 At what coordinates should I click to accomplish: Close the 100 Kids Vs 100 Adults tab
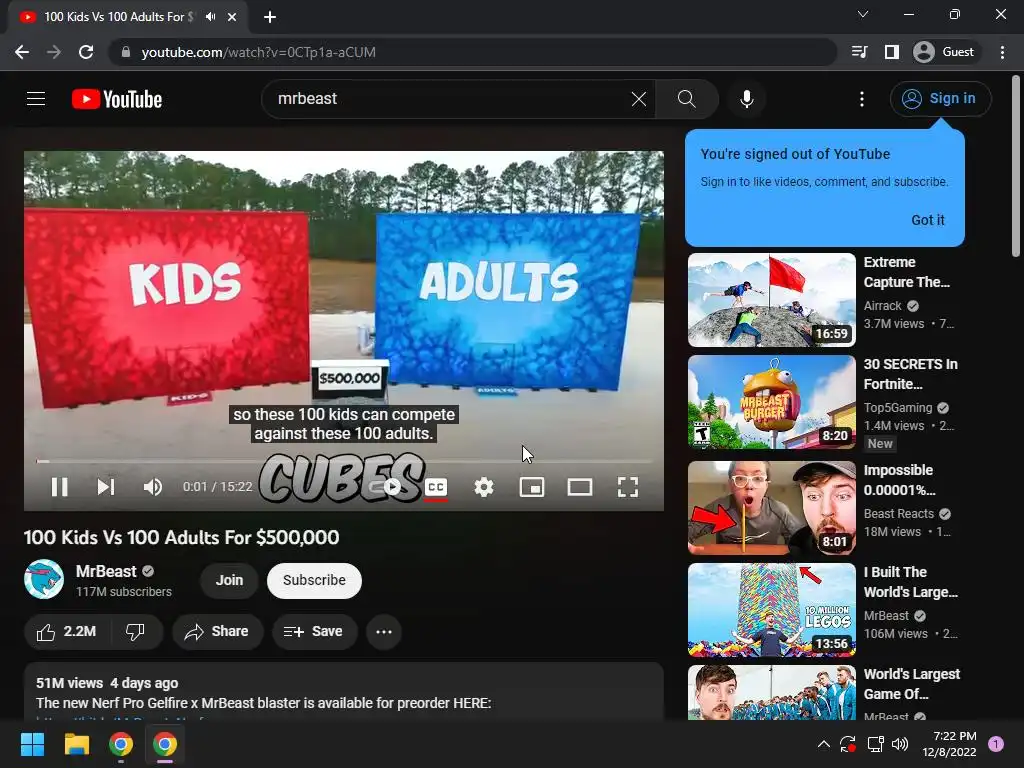pyautogui.click(x=232, y=17)
